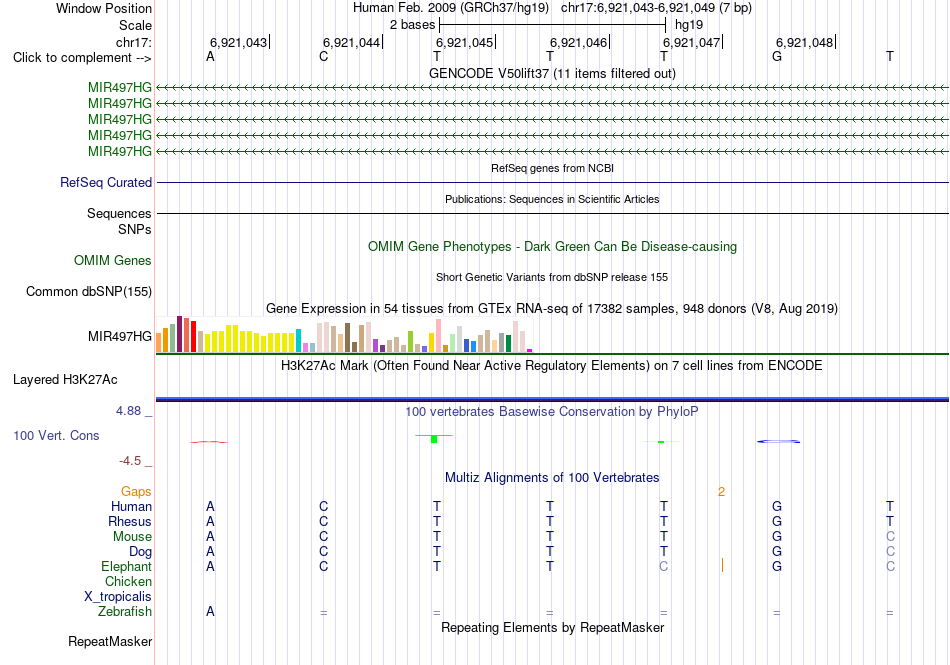Image resolution: width=950 pixels, height=665 pixels.
Task: Open the Common dbSNP(155) track label
Action: click(89, 291)
